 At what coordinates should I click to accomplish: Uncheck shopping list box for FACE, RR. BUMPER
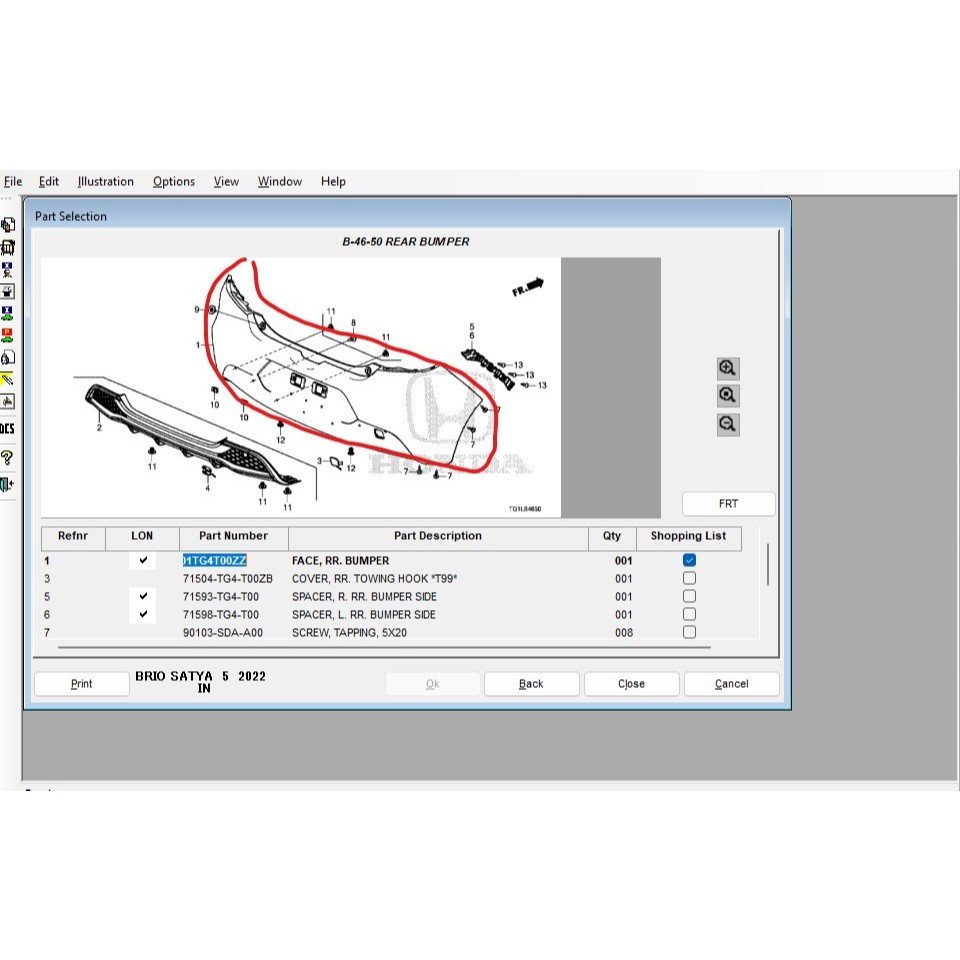pyautogui.click(x=689, y=561)
